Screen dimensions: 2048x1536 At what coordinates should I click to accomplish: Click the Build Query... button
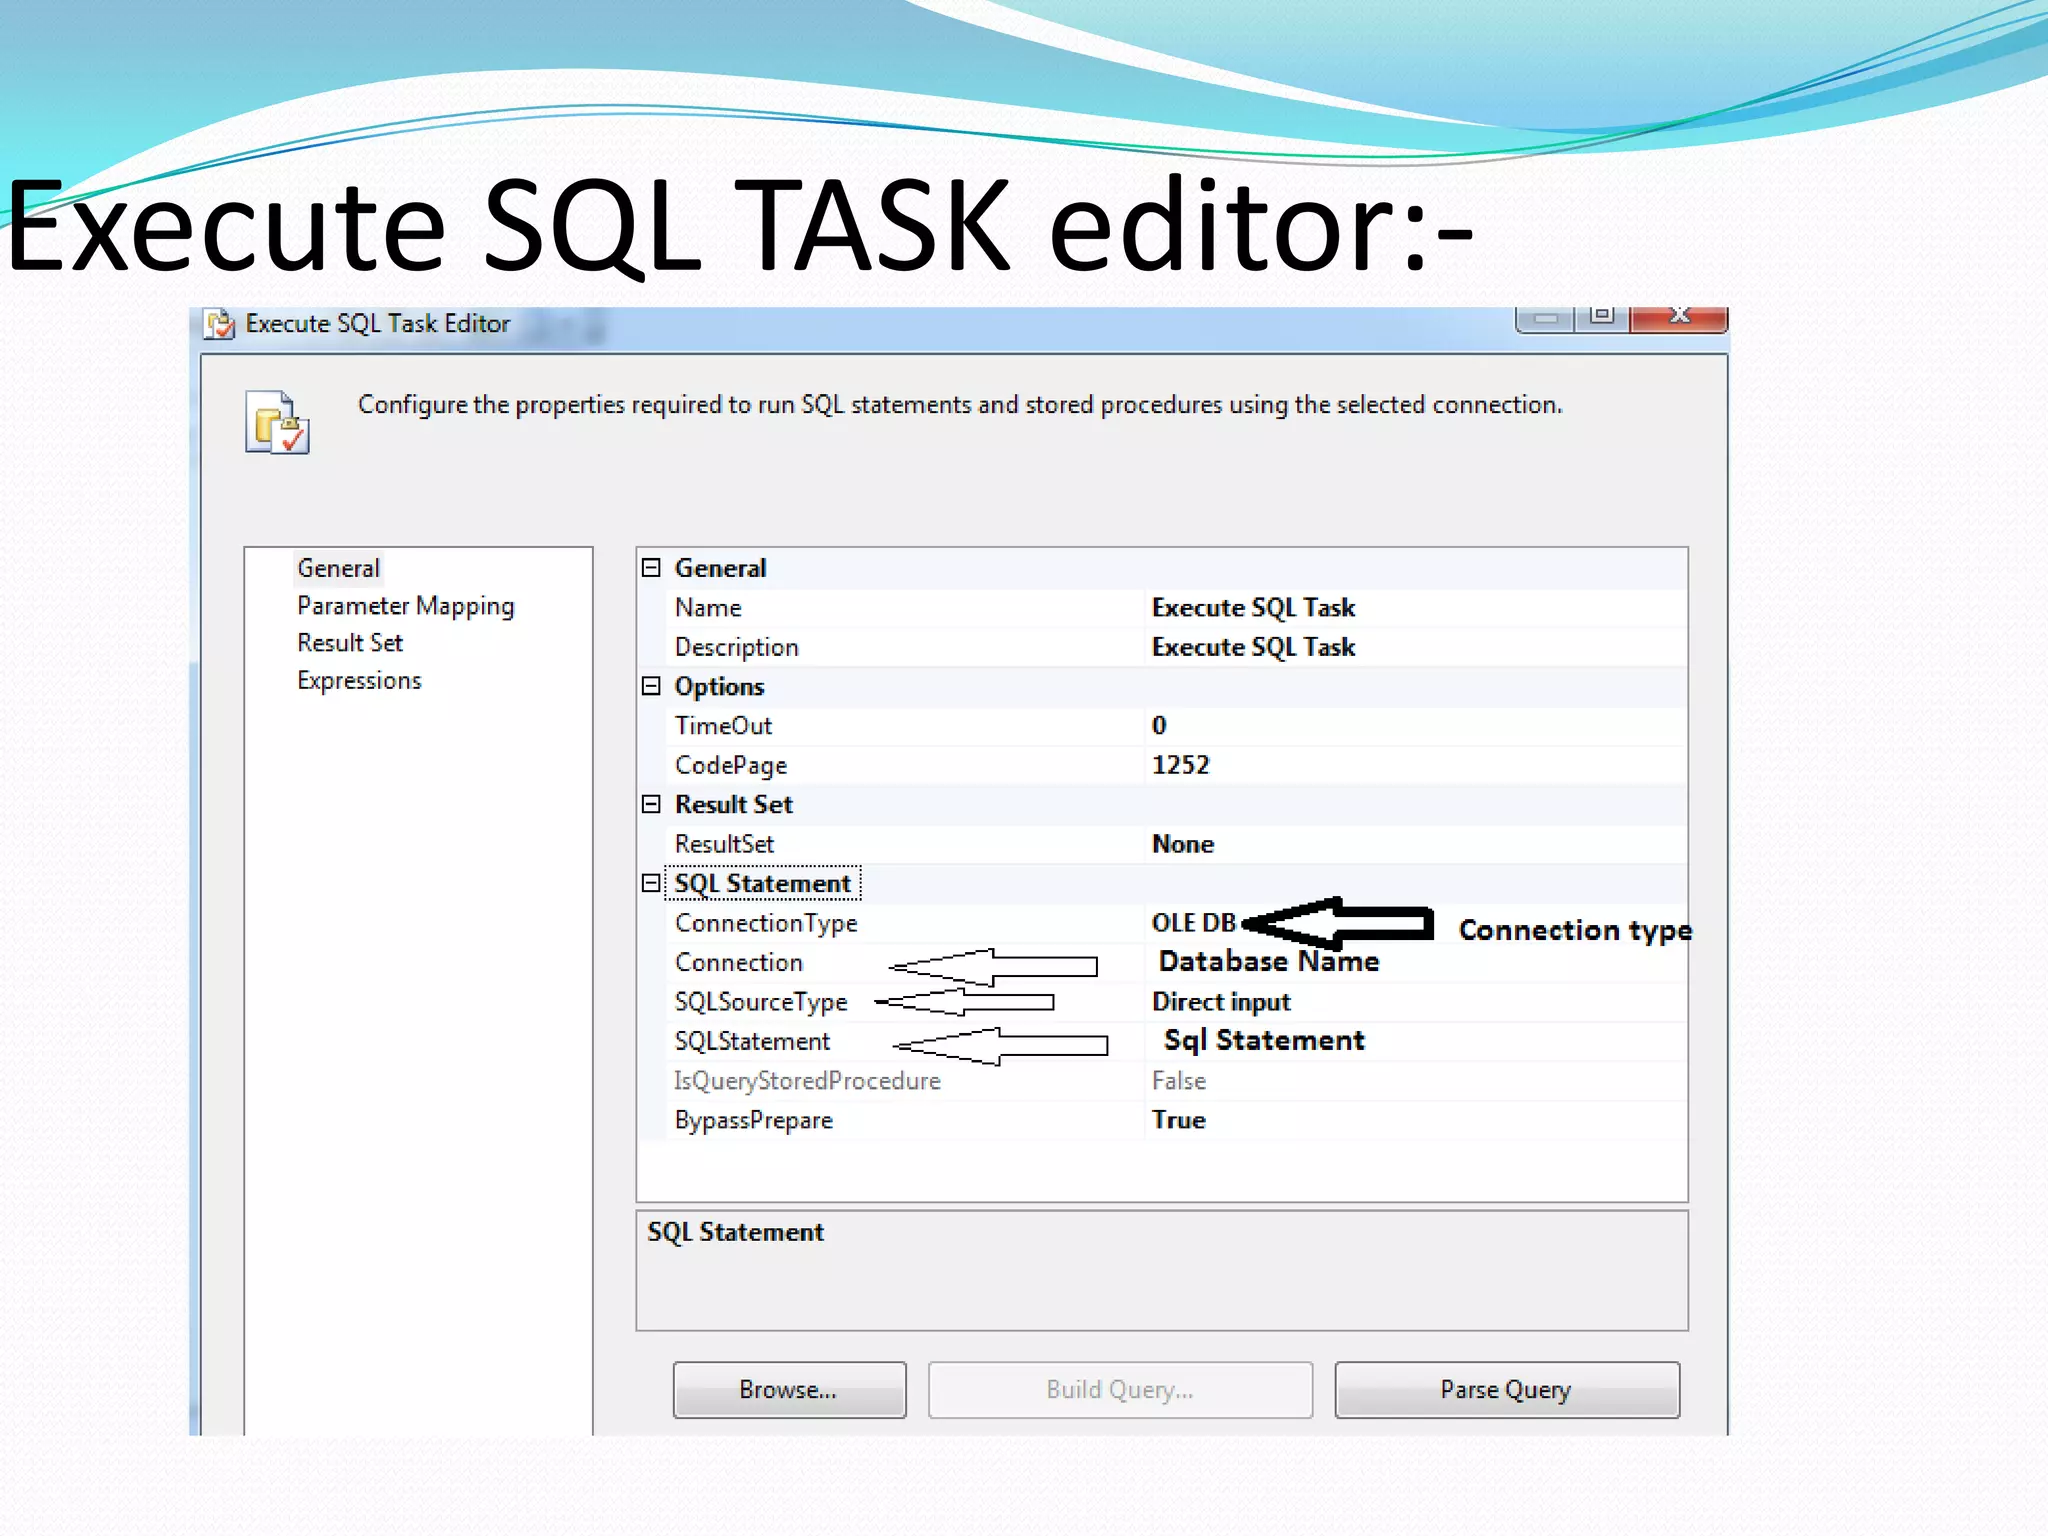[x=1120, y=1390]
